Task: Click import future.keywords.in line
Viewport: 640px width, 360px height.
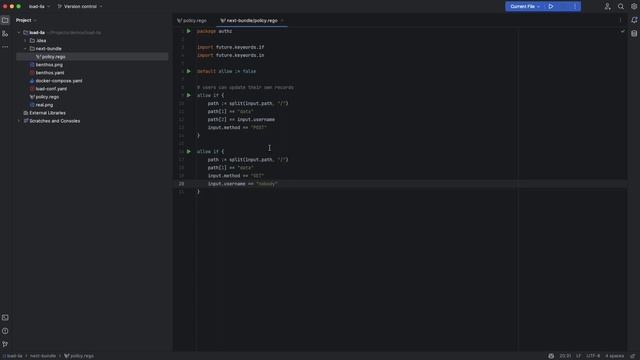Action: point(231,55)
